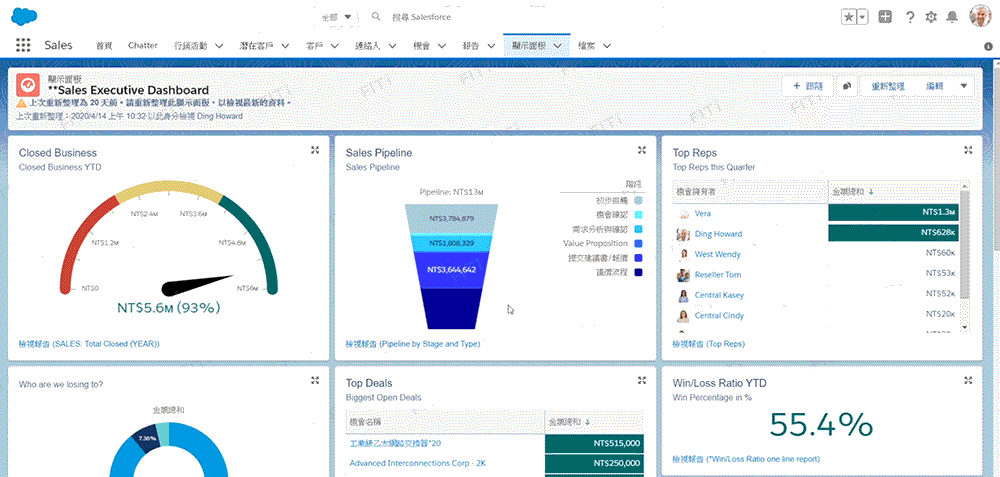Click the Value Proposition legend color swatch
1000x477 pixels.
coord(638,243)
